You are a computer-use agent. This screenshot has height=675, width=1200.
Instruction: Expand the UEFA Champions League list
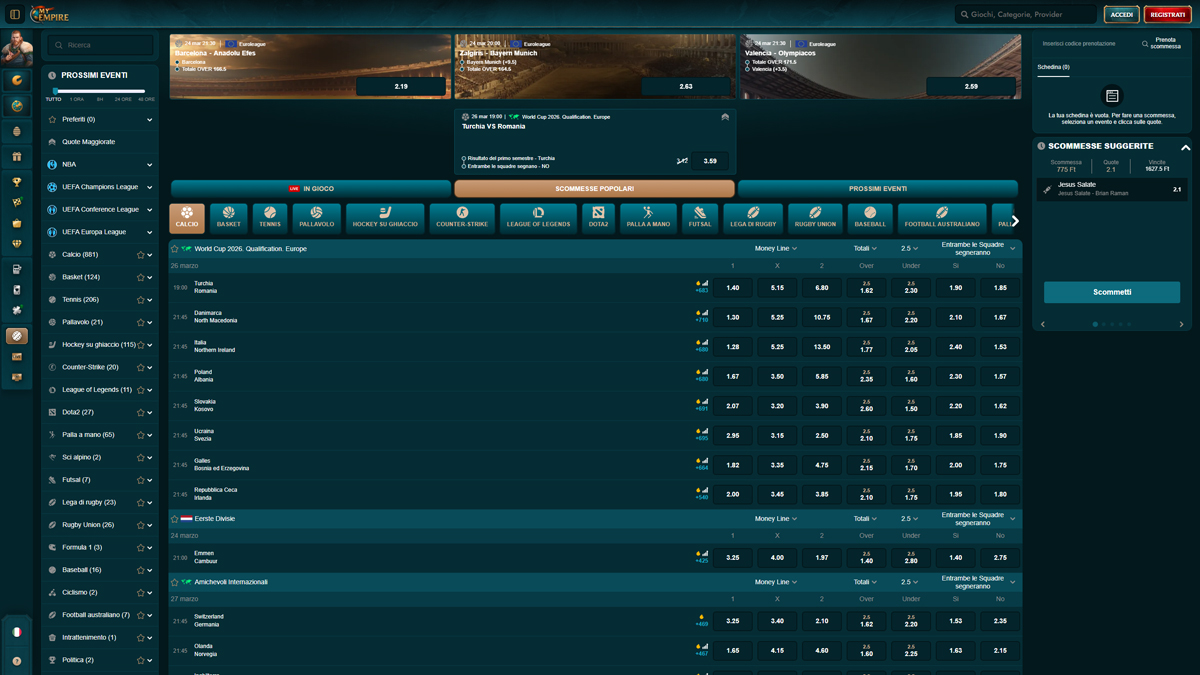tap(150, 187)
